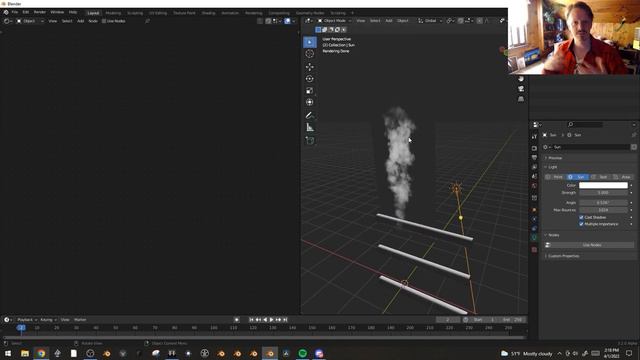The height and width of the screenshot is (360, 640).
Task: Open the Object Data light properties tab
Action: coord(534,238)
